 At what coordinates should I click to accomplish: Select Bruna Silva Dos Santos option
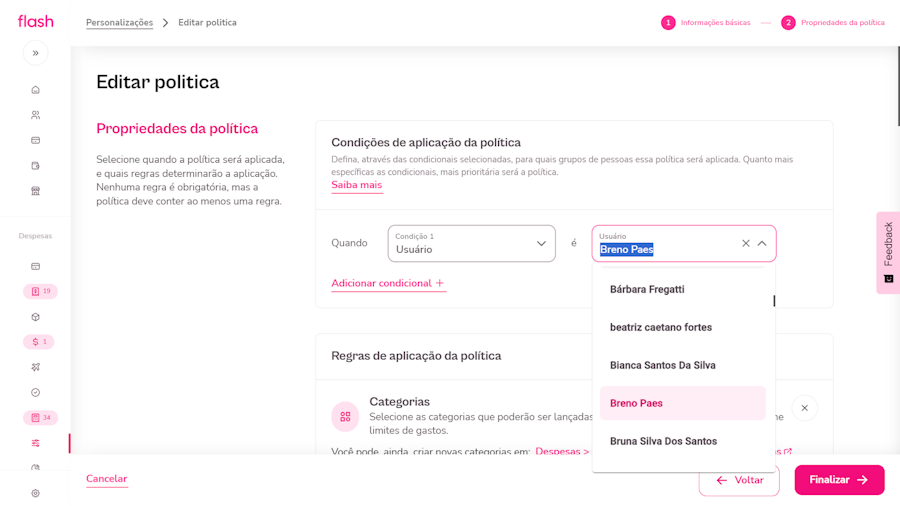click(x=682, y=441)
